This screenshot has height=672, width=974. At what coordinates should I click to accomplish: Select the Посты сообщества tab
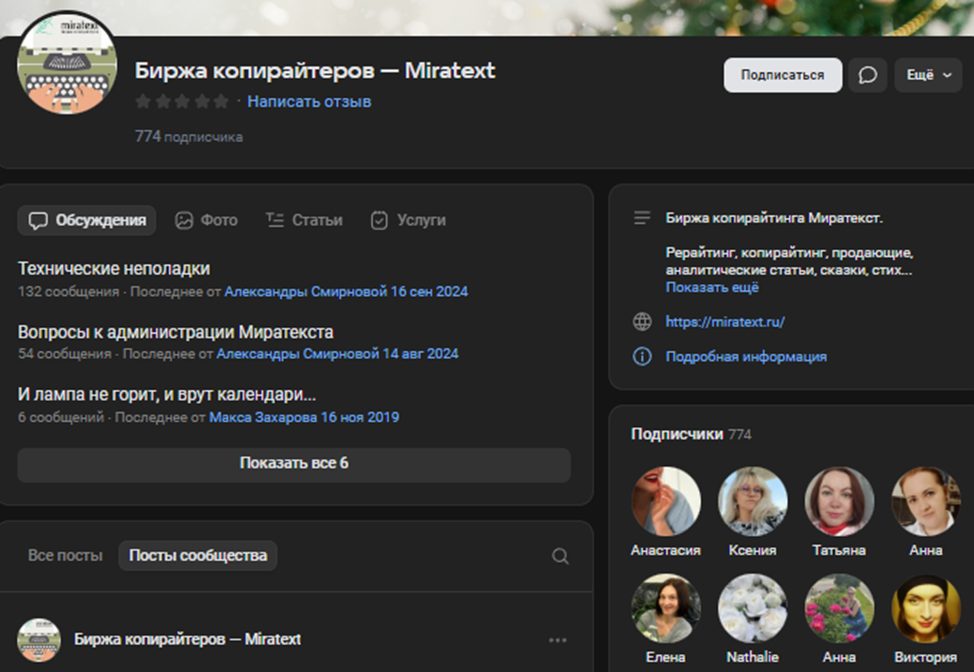click(x=198, y=555)
